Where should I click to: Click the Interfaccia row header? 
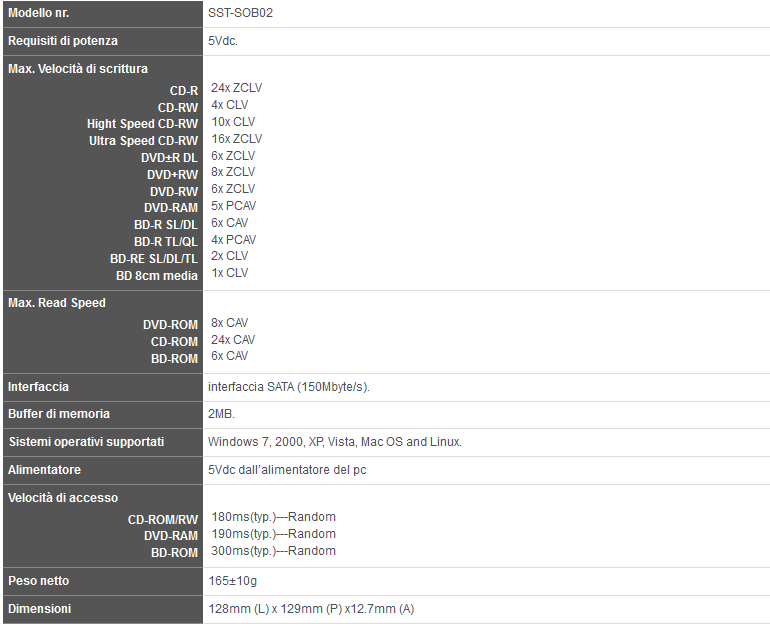pyautogui.click(x=38, y=387)
